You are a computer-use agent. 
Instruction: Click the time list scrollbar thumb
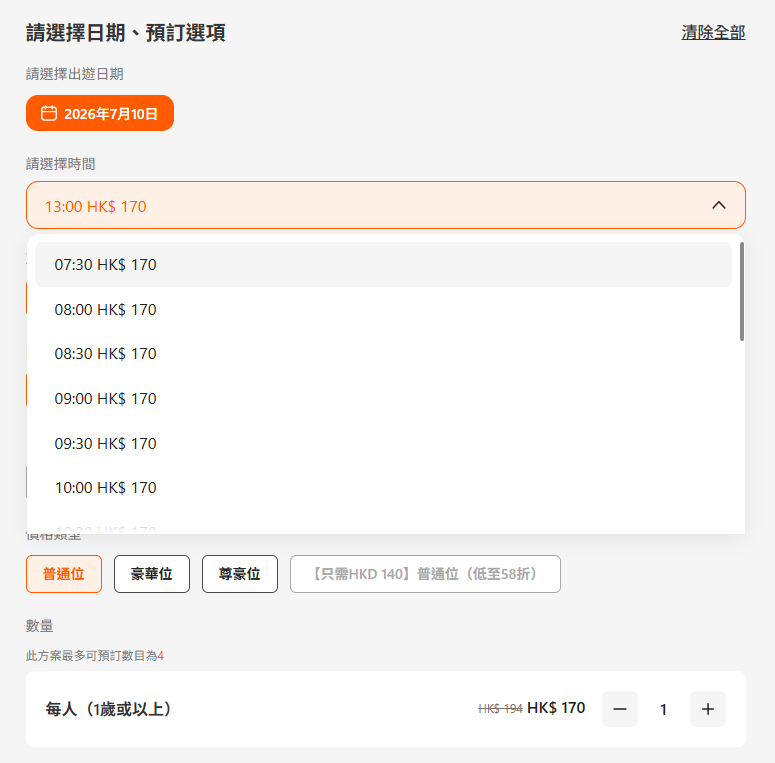point(741,292)
